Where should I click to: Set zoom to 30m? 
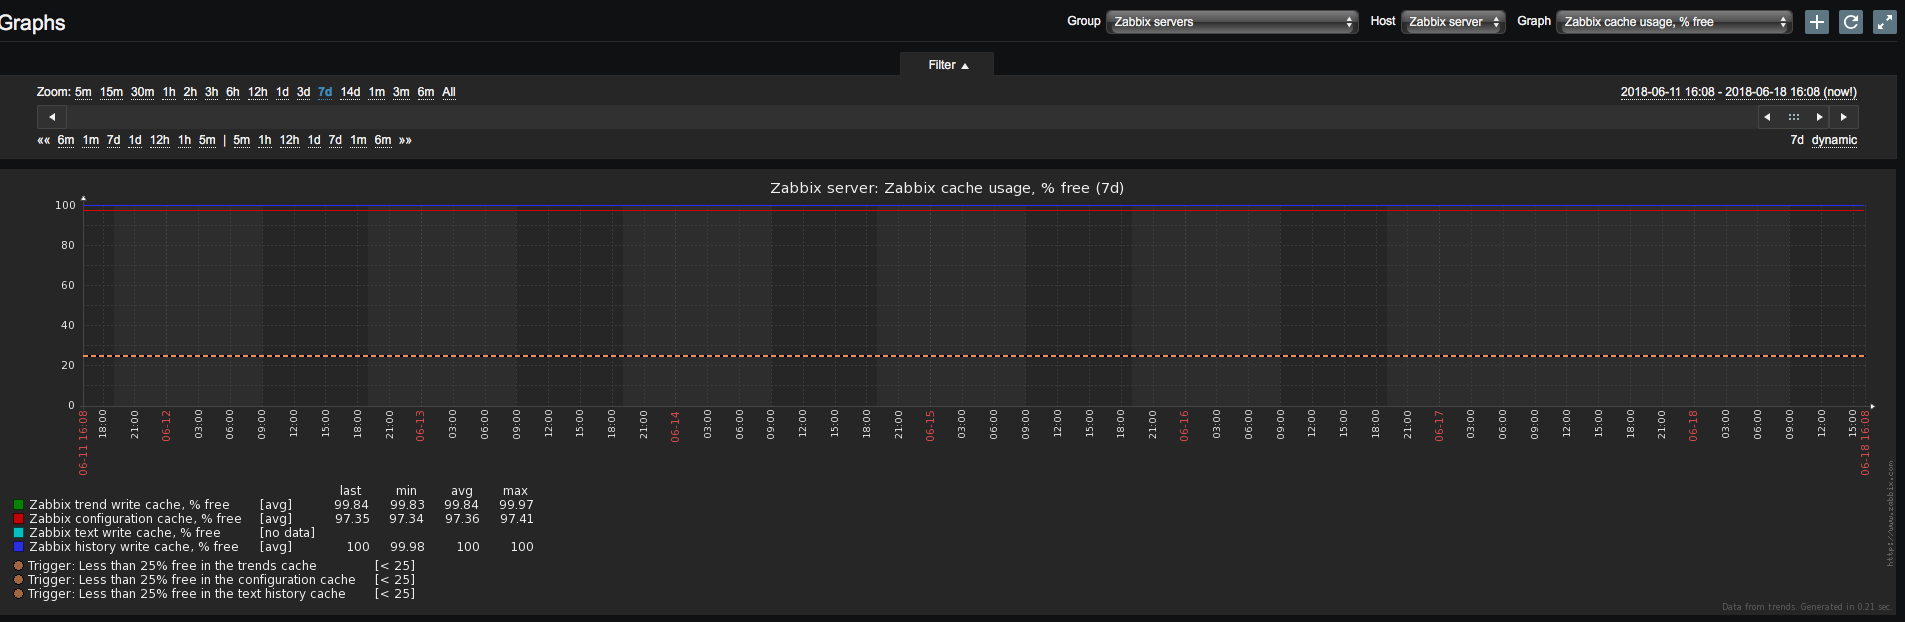click(x=142, y=92)
